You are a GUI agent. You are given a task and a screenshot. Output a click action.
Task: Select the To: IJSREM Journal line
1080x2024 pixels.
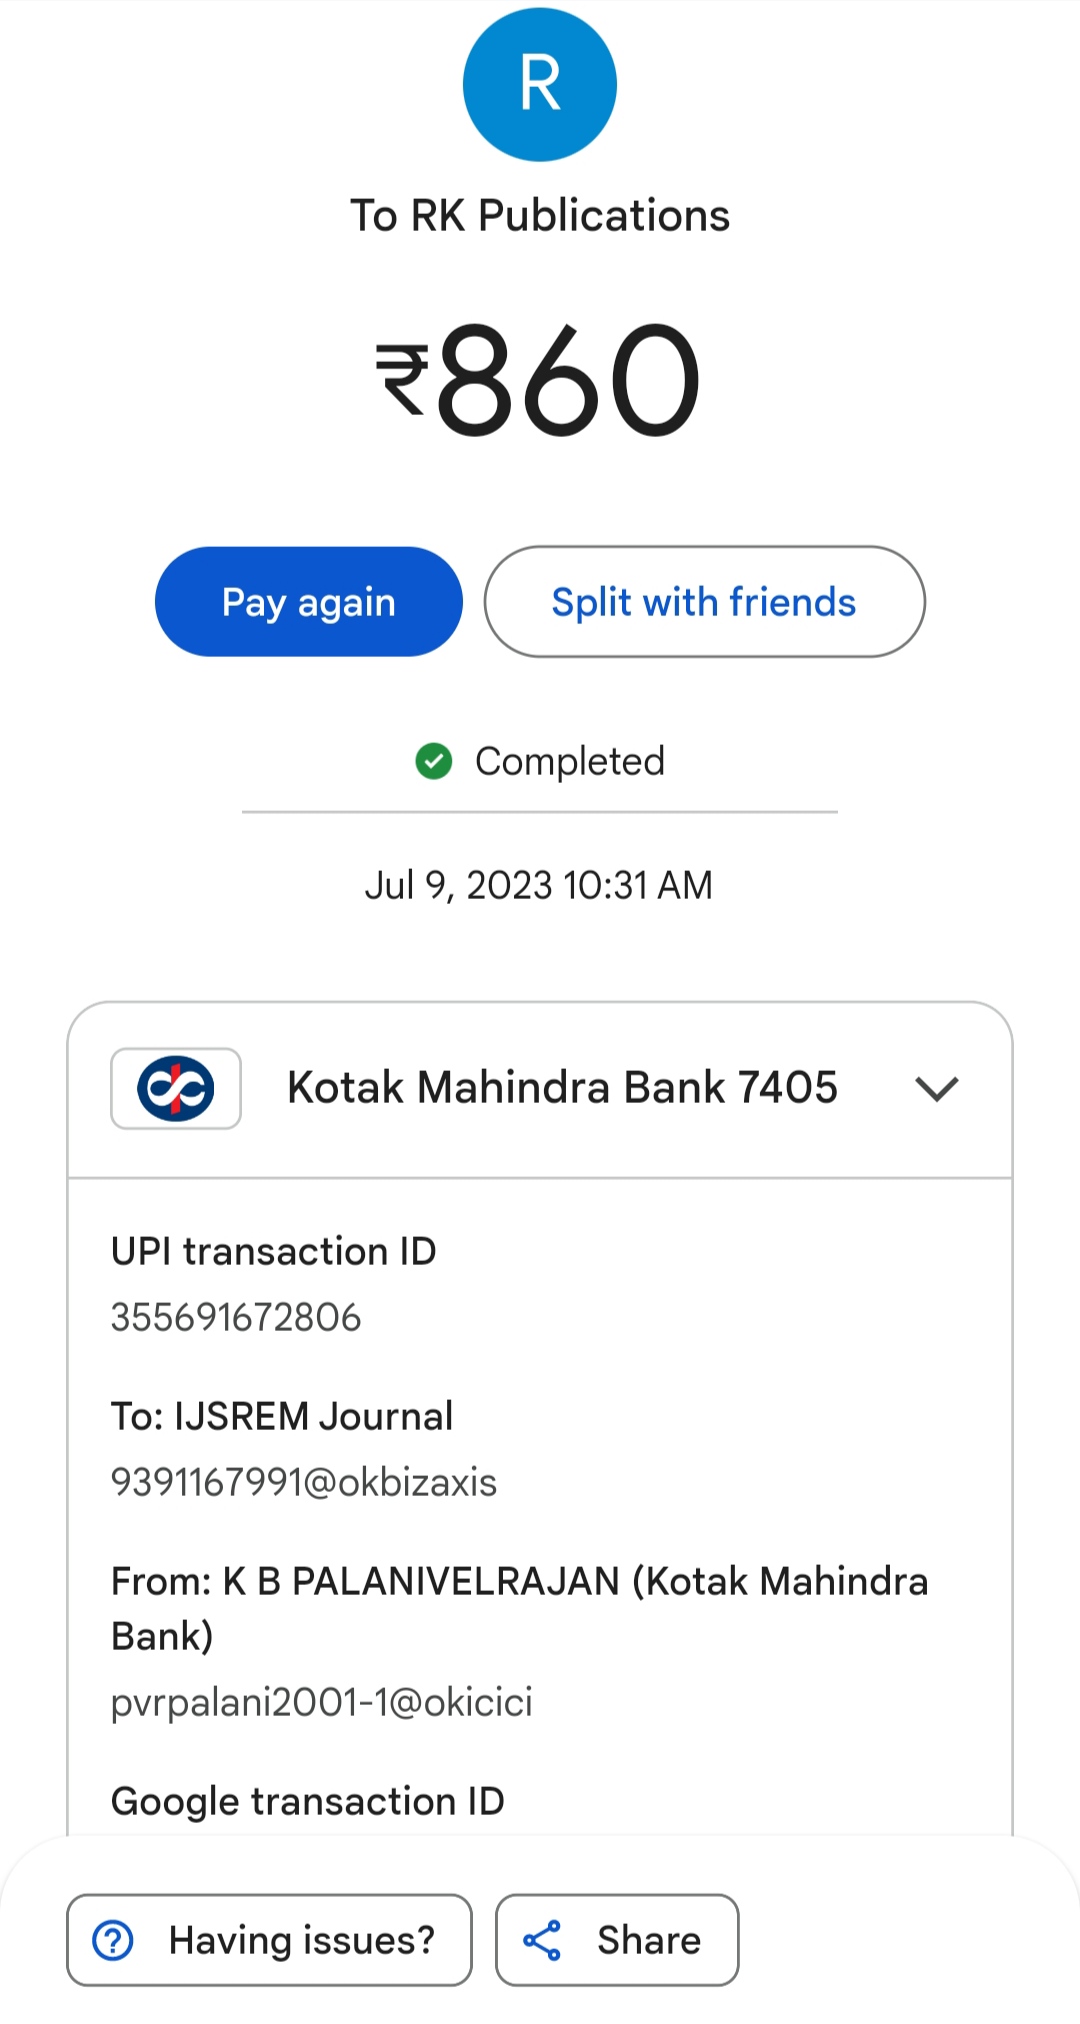(282, 1417)
